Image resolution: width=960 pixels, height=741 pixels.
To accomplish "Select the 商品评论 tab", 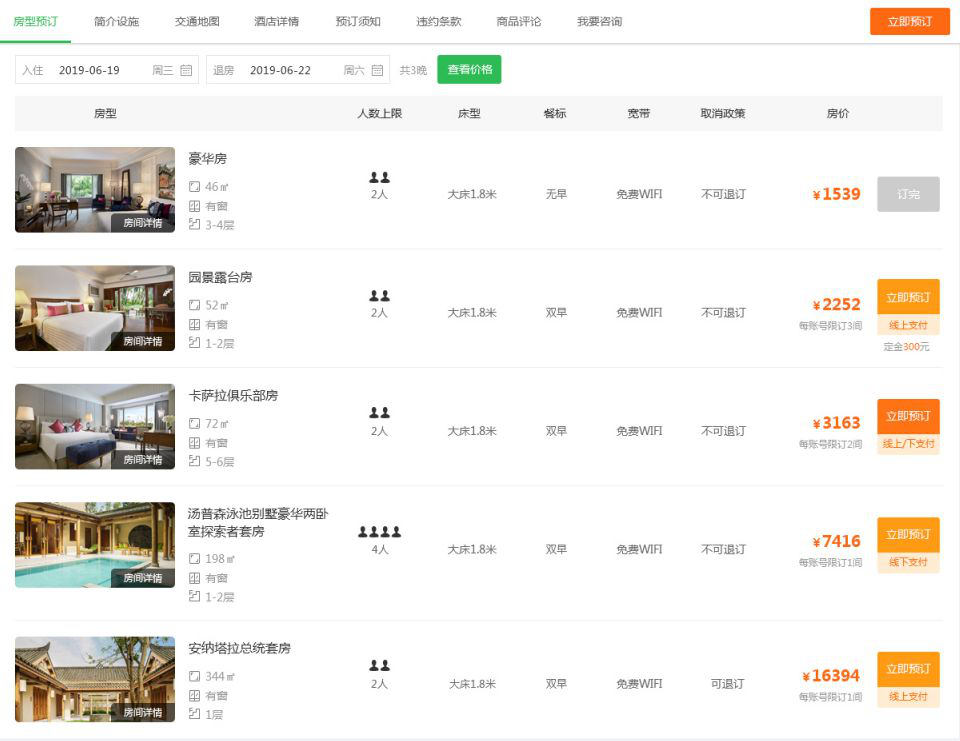I will 519,21.
